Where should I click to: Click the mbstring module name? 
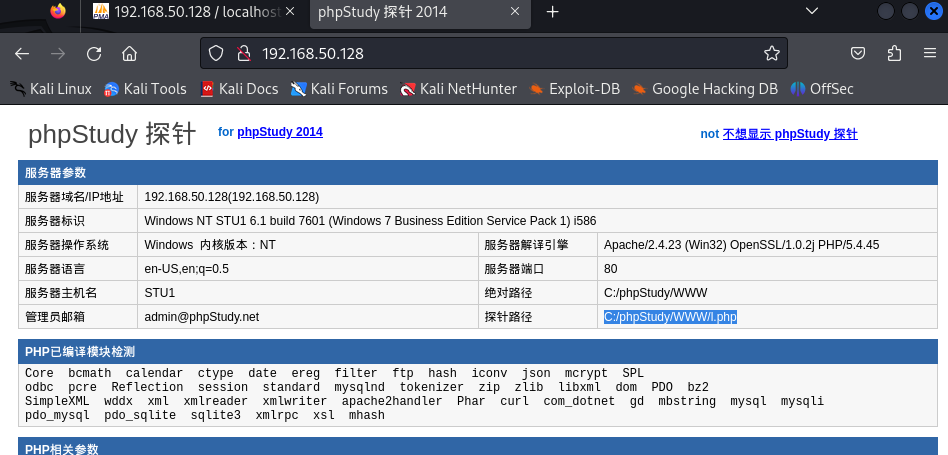(x=687, y=401)
